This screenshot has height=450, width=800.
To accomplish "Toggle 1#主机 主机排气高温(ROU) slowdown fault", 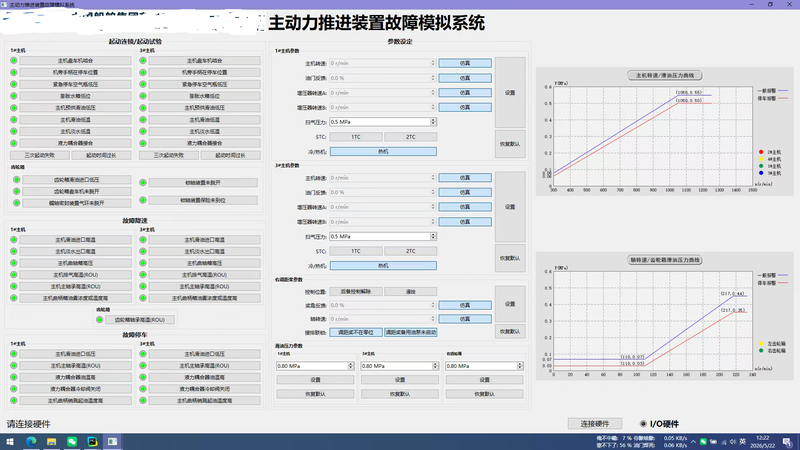I will (76, 275).
